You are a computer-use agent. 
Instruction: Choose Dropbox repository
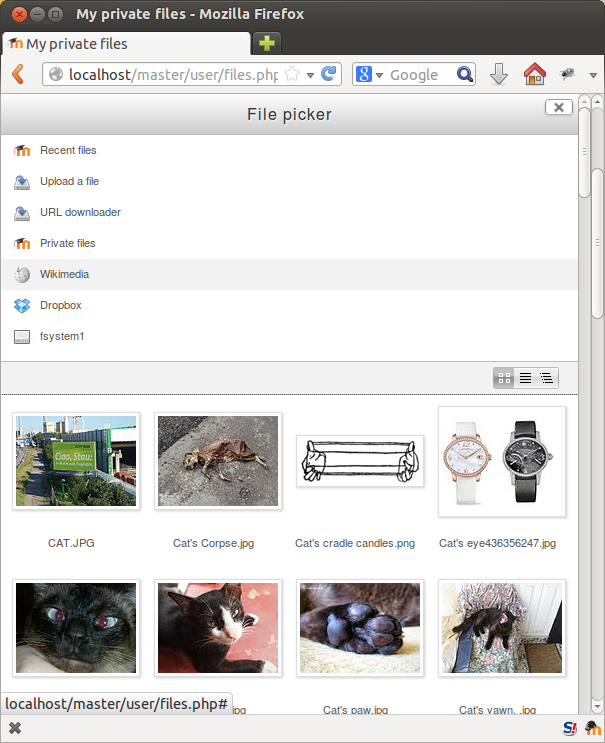pos(289,306)
